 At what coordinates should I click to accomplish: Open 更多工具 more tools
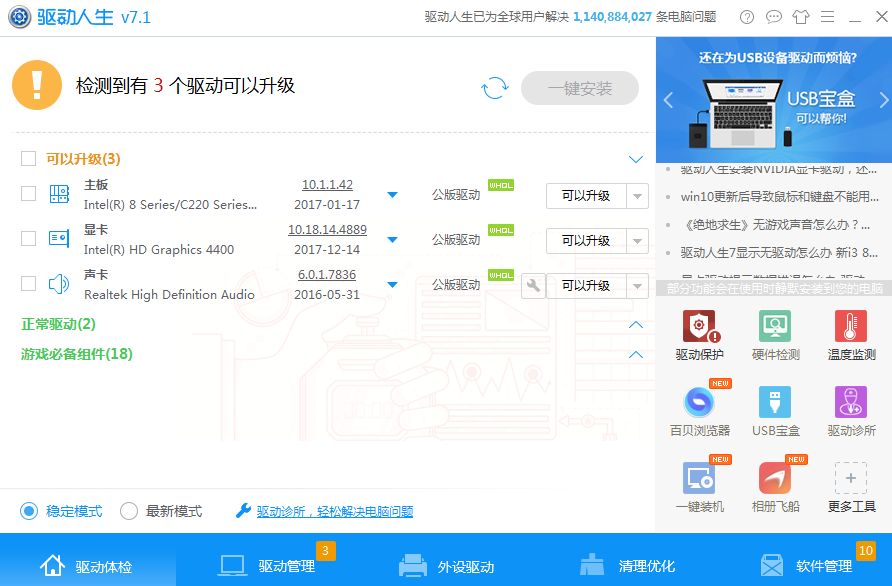tap(851, 487)
